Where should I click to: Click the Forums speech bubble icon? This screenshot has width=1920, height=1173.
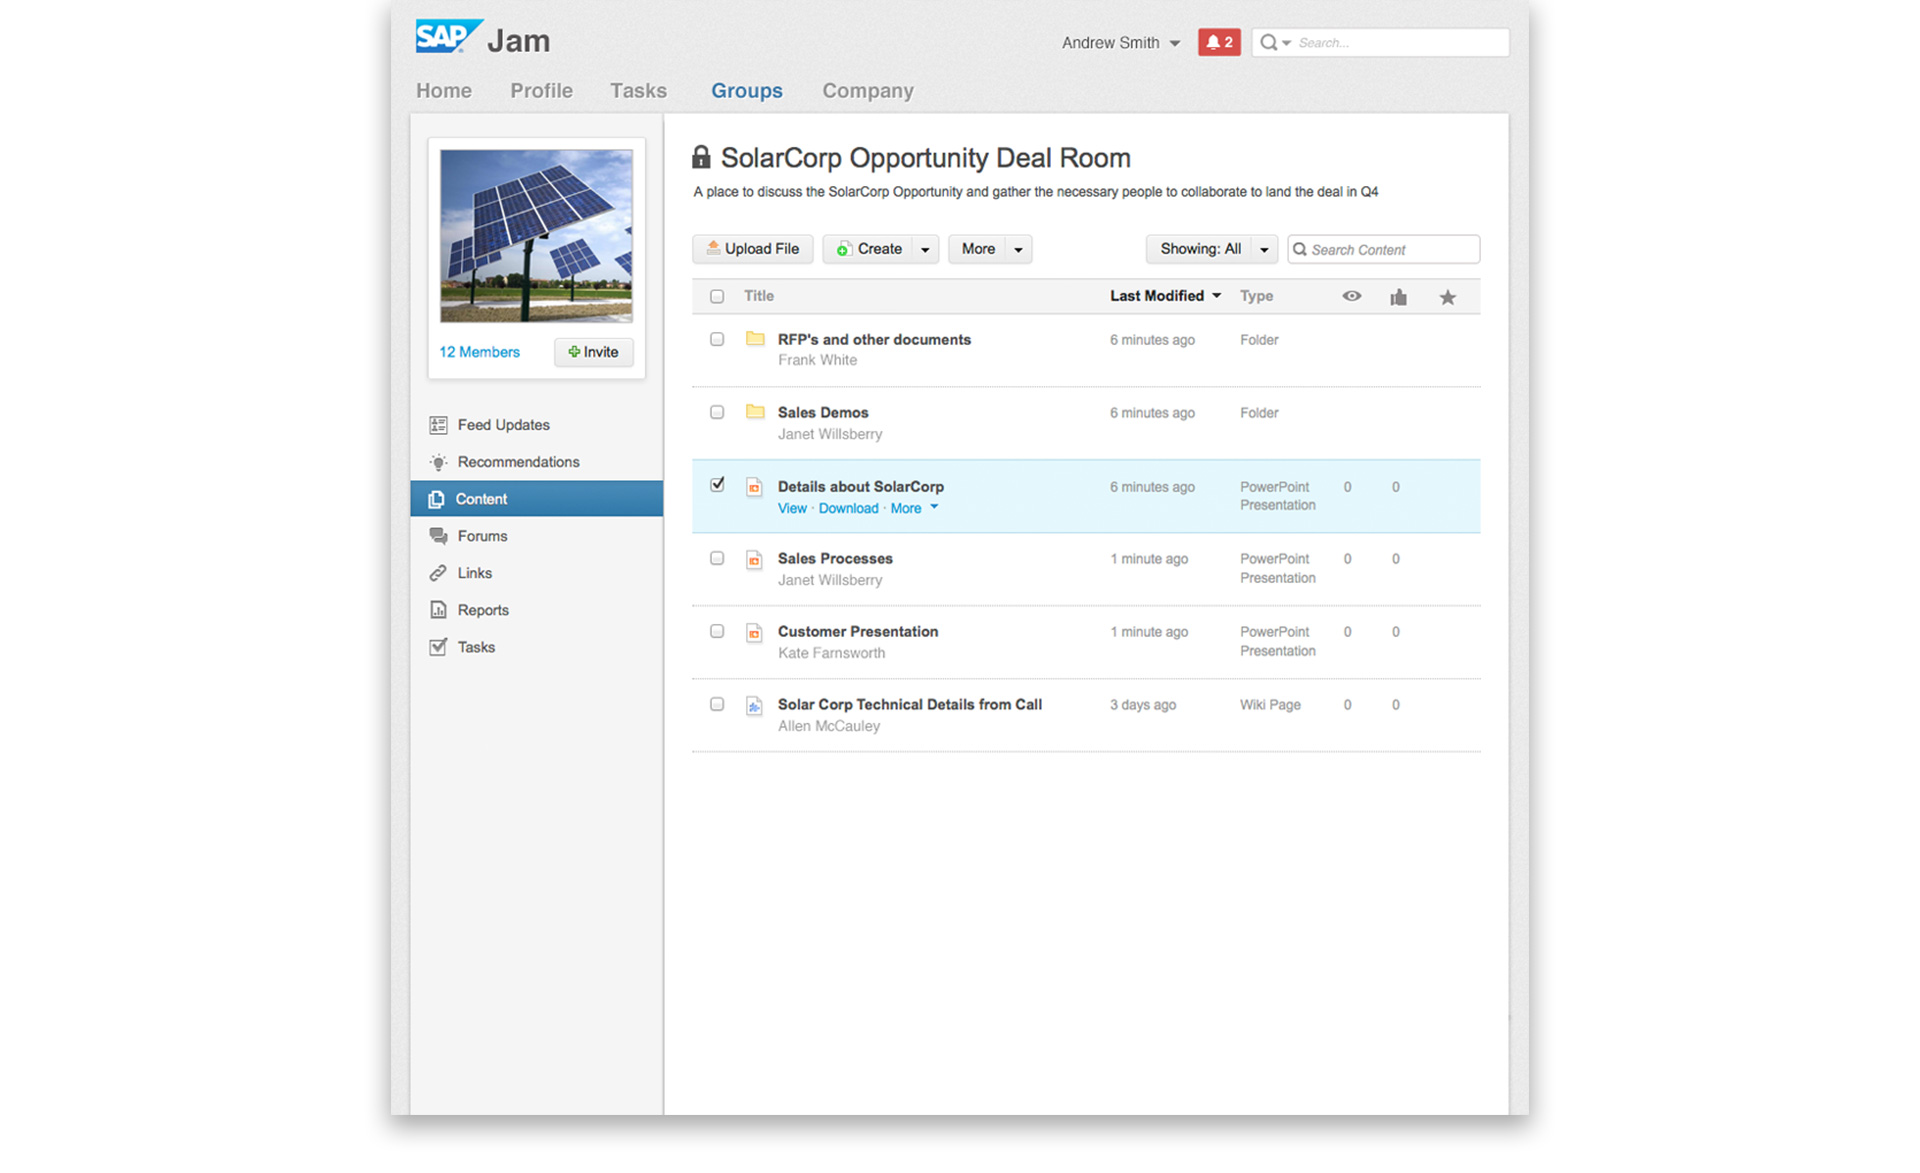tap(438, 536)
